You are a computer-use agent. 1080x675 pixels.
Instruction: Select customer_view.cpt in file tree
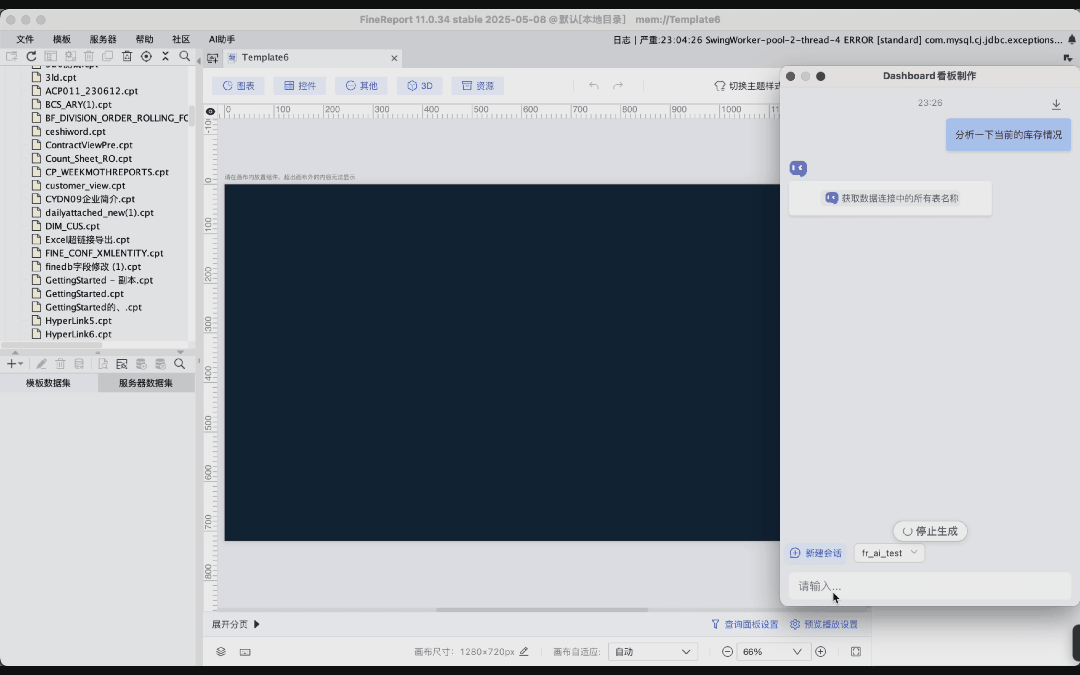click(x=85, y=185)
